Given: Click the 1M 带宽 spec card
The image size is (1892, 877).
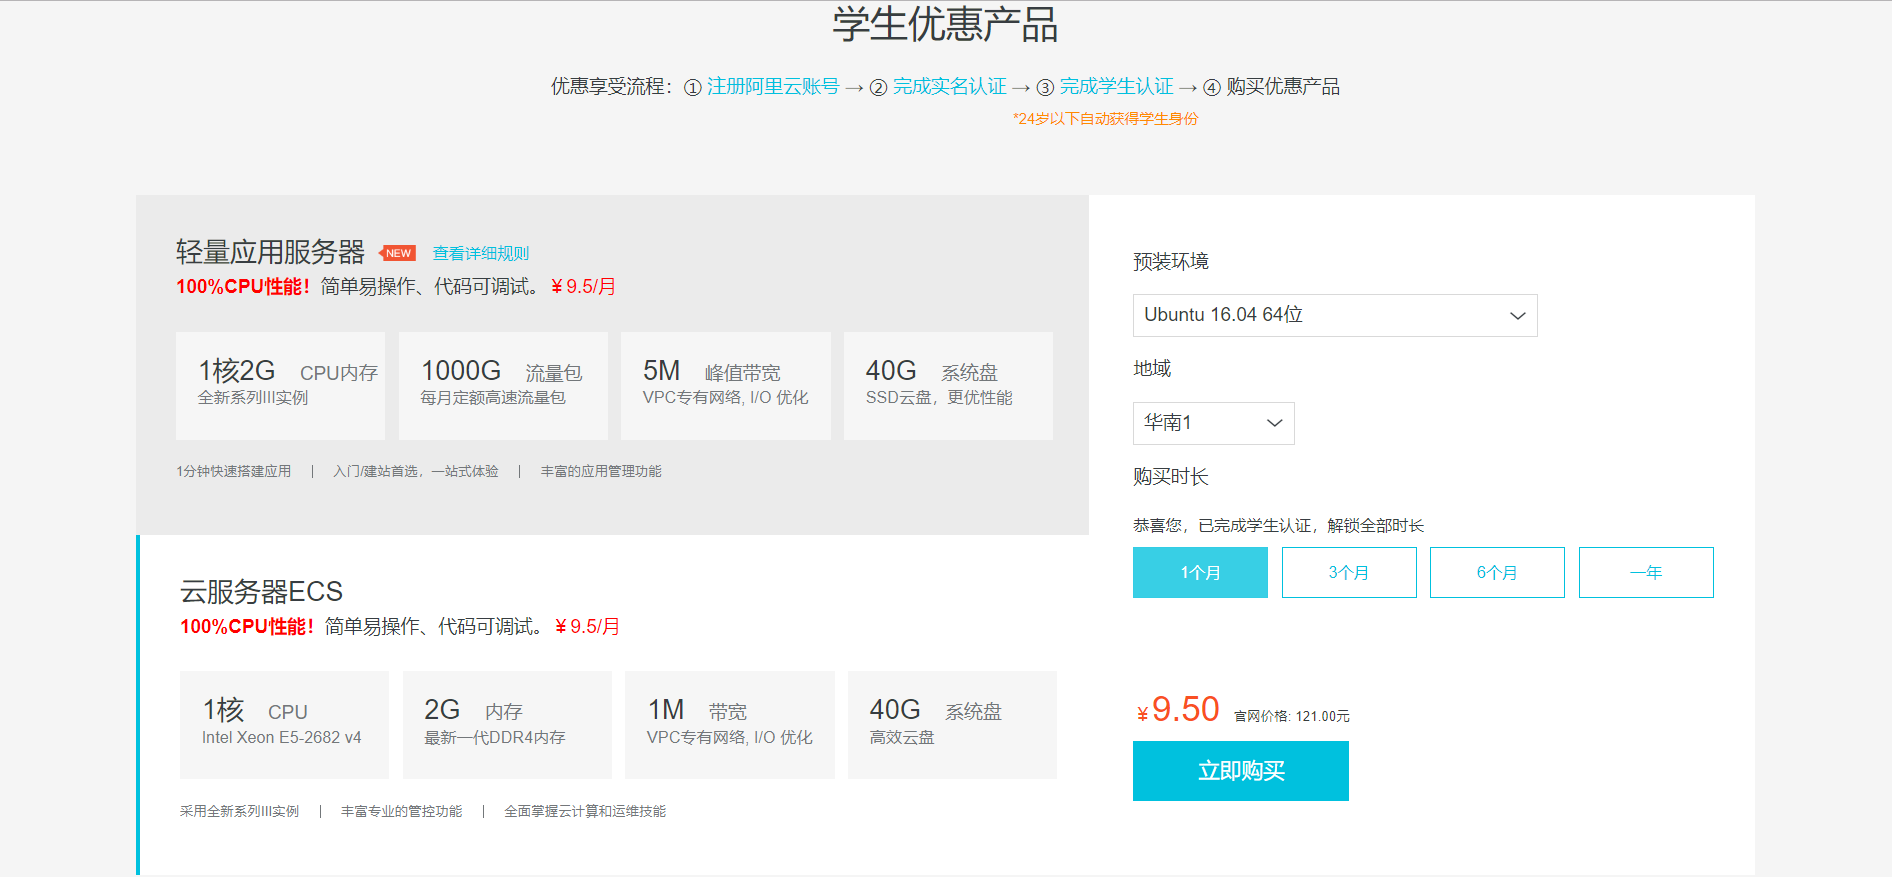Looking at the screenshot, I should click(x=730, y=725).
